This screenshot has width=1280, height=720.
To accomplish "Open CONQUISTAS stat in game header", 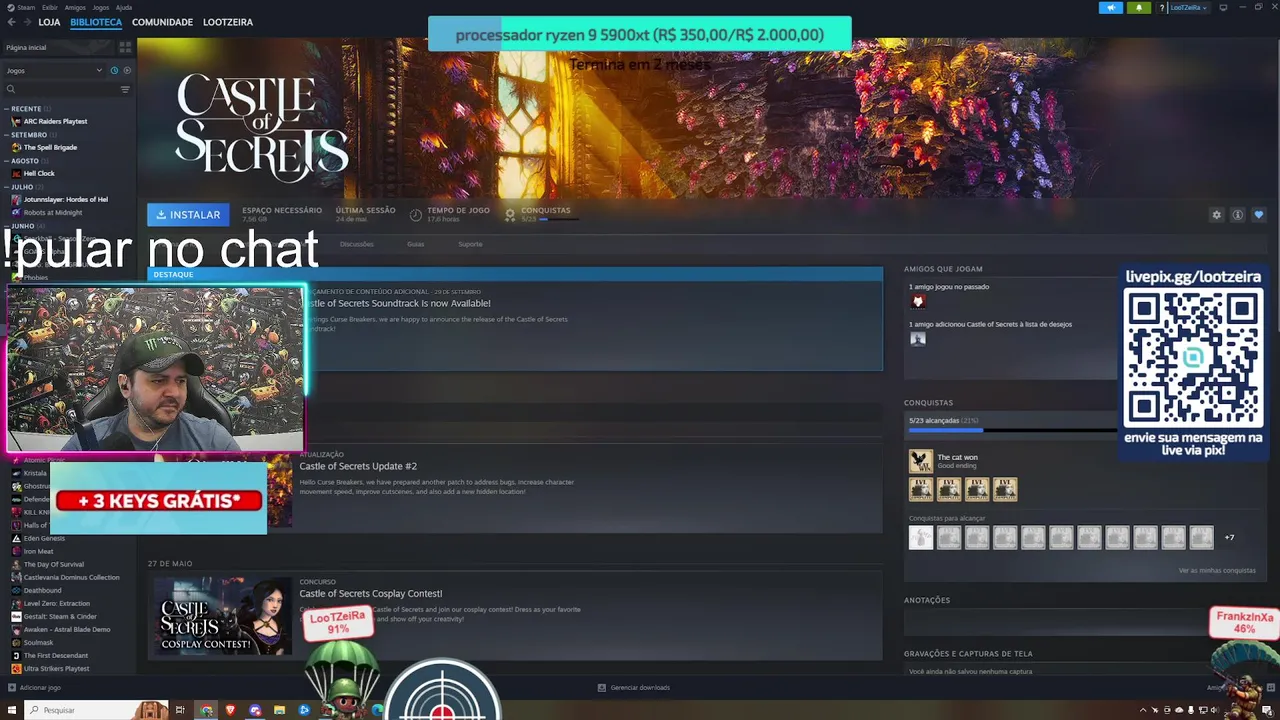I will point(540,214).
